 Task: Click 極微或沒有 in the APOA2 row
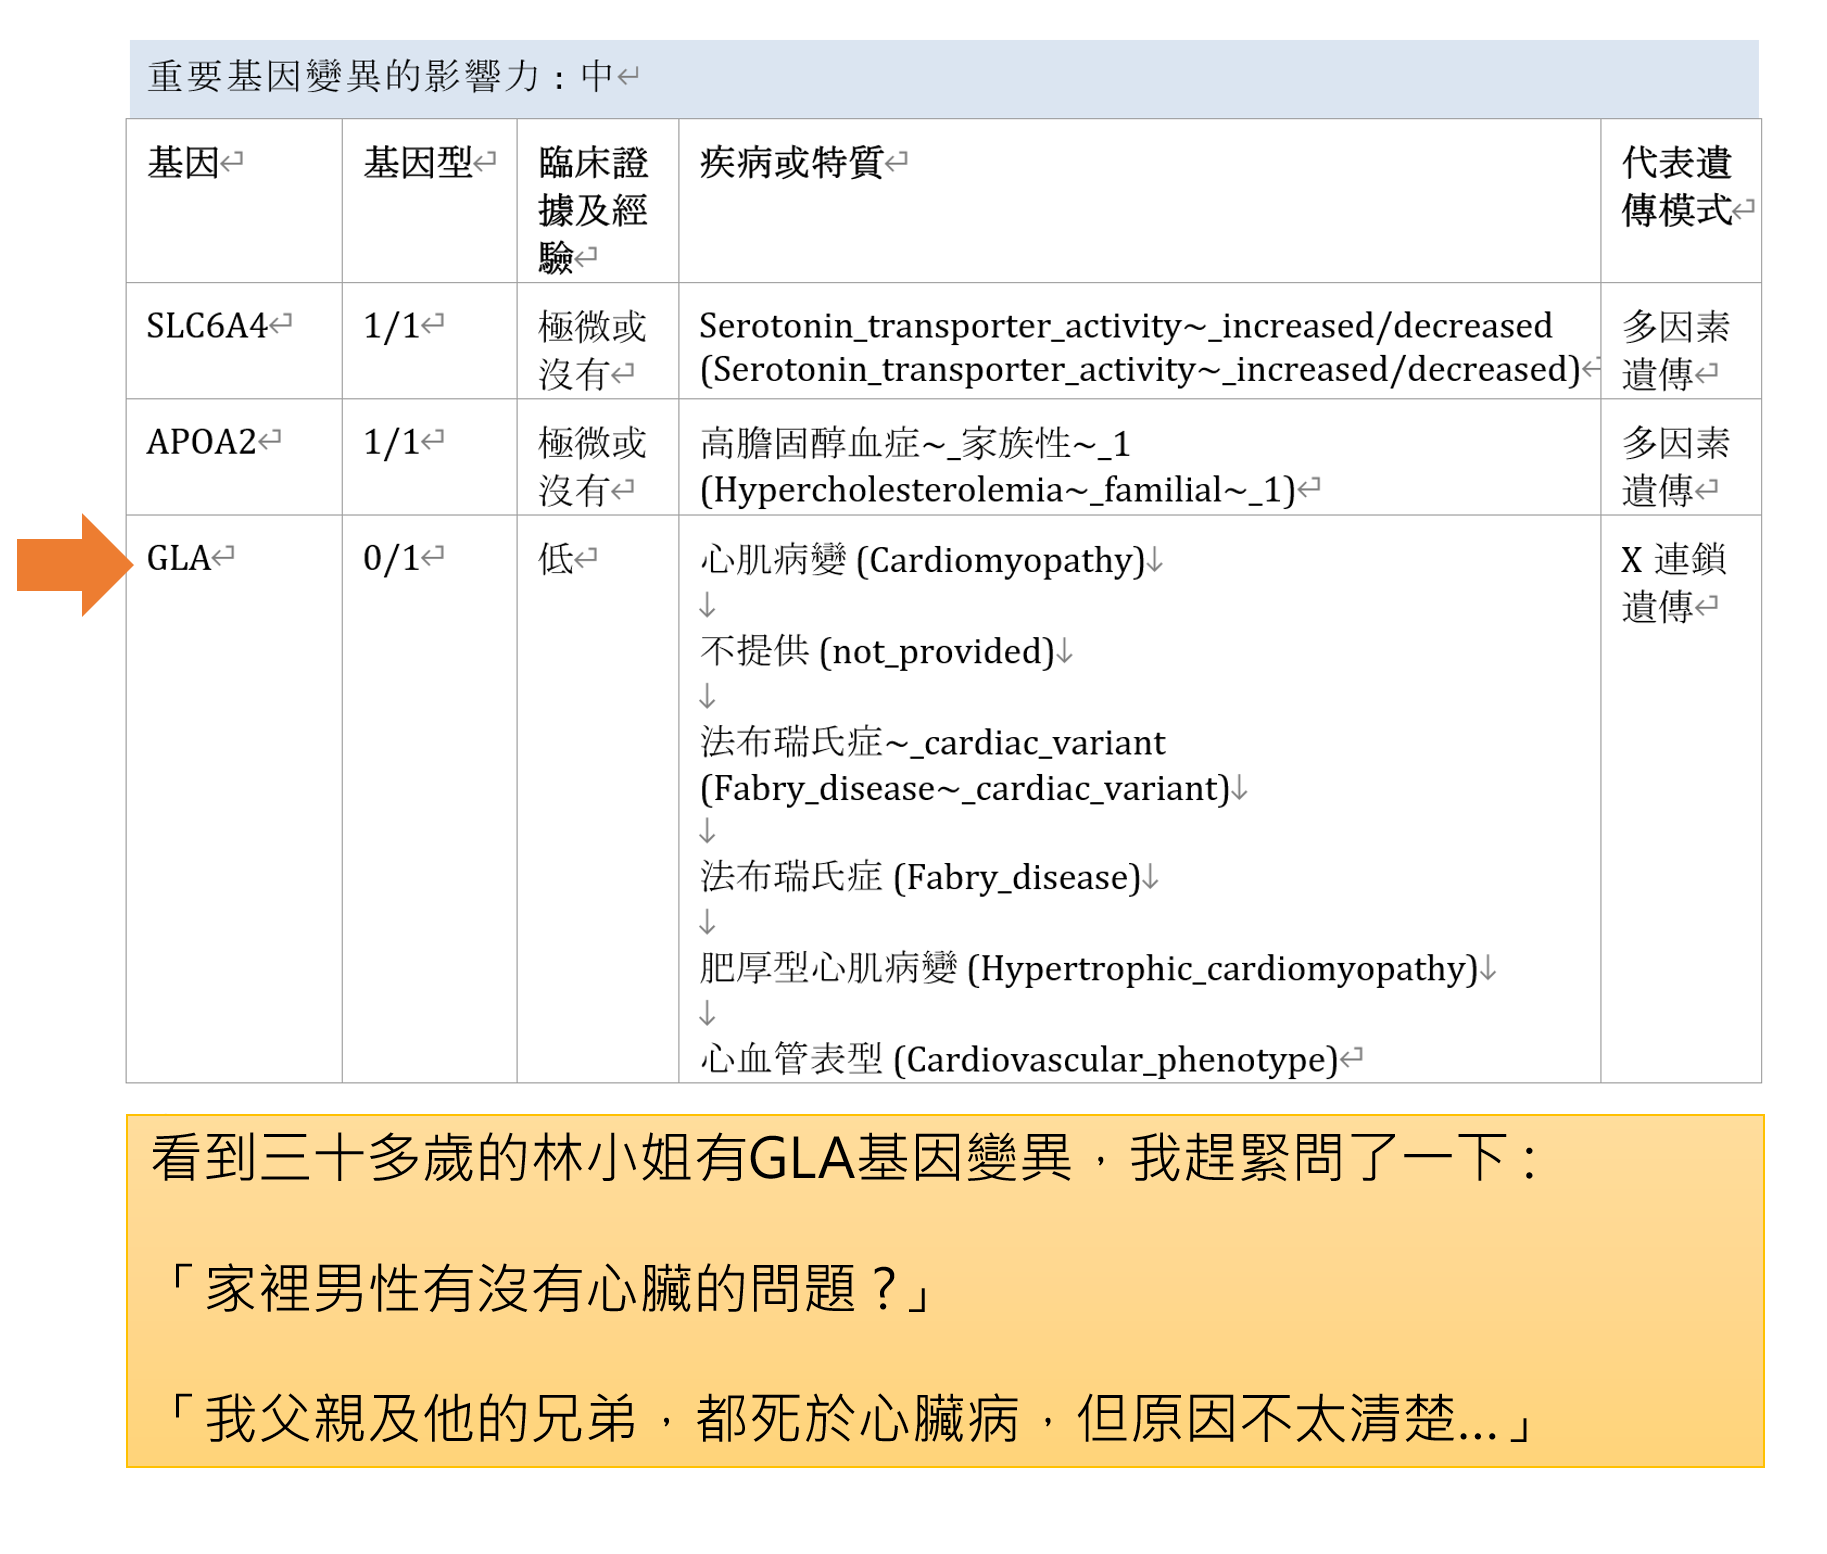(593, 466)
